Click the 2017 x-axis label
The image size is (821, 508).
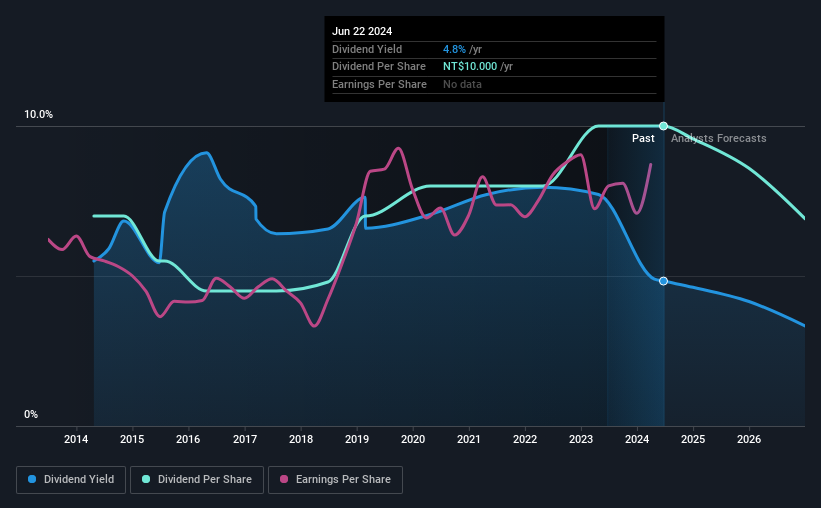point(245,439)
